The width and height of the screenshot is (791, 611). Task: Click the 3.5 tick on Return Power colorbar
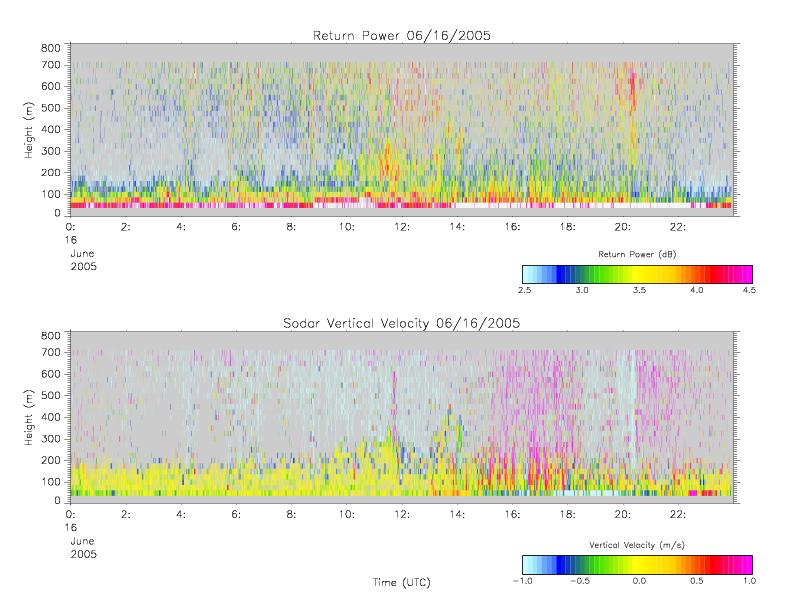click(639, 290)
